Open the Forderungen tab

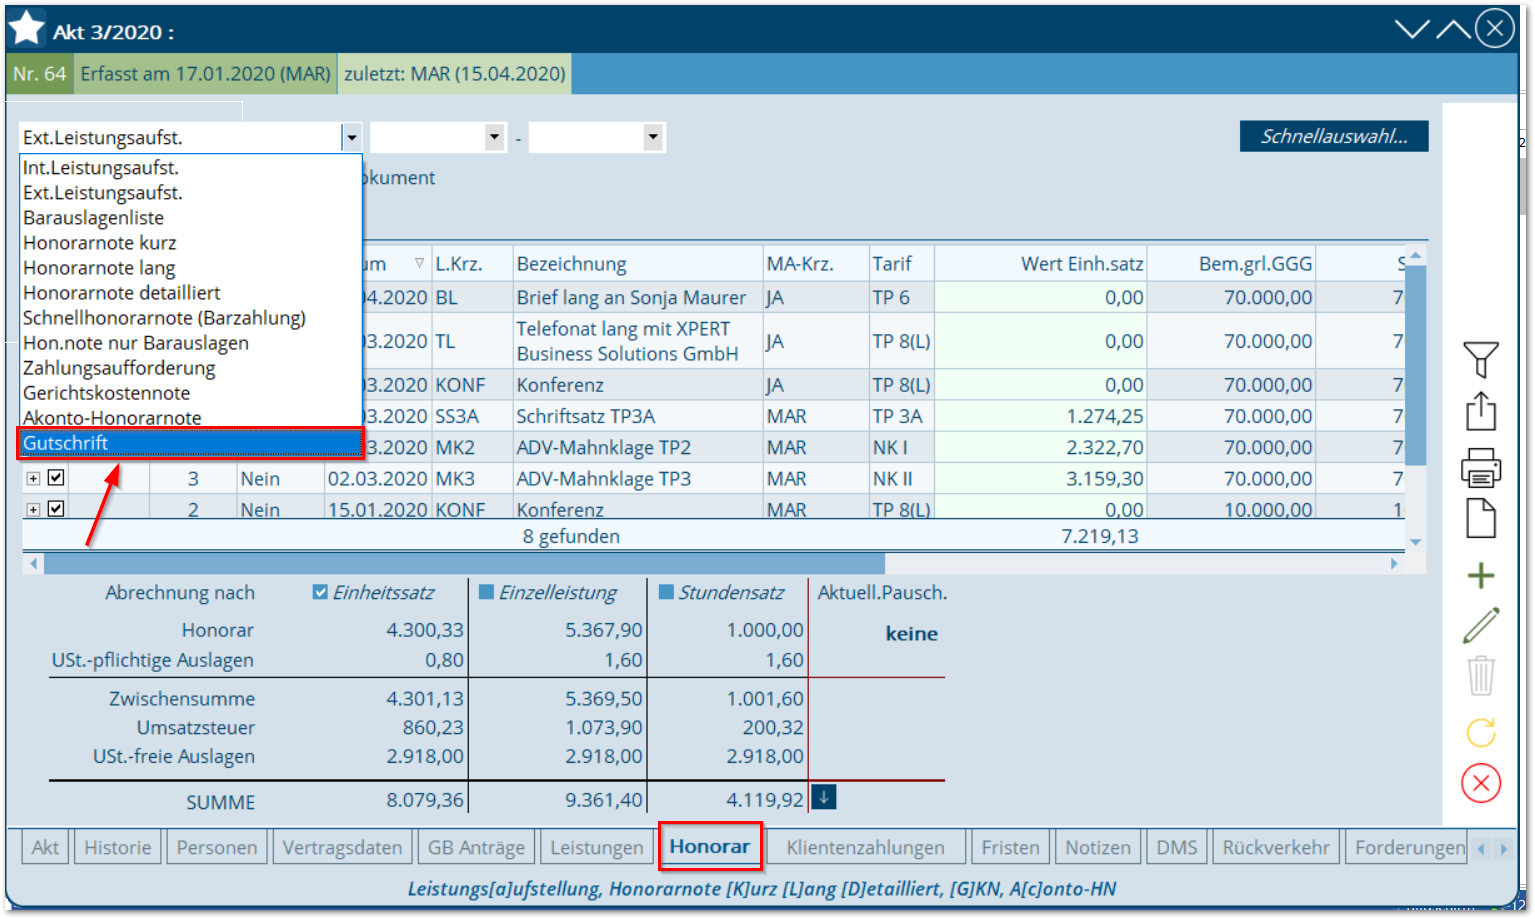1408,847
